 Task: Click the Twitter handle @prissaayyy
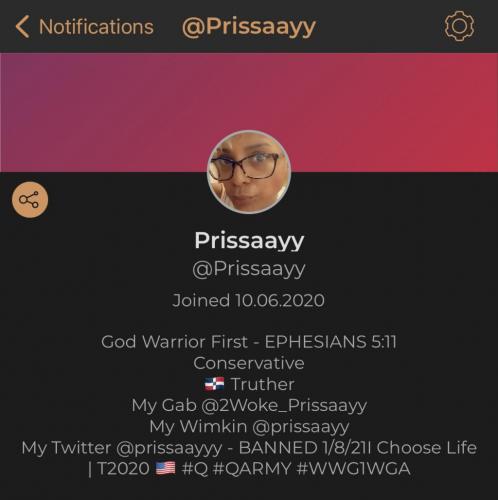coord(169,448)
